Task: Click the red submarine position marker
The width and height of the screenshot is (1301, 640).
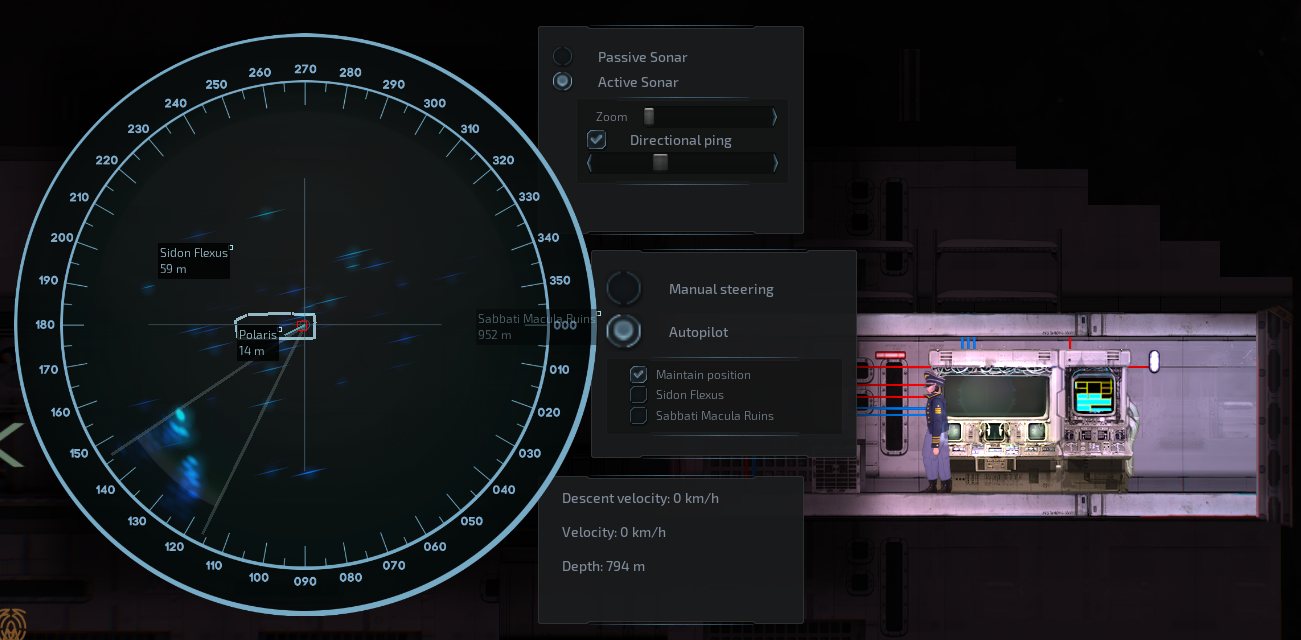Action: pos(300,326)
